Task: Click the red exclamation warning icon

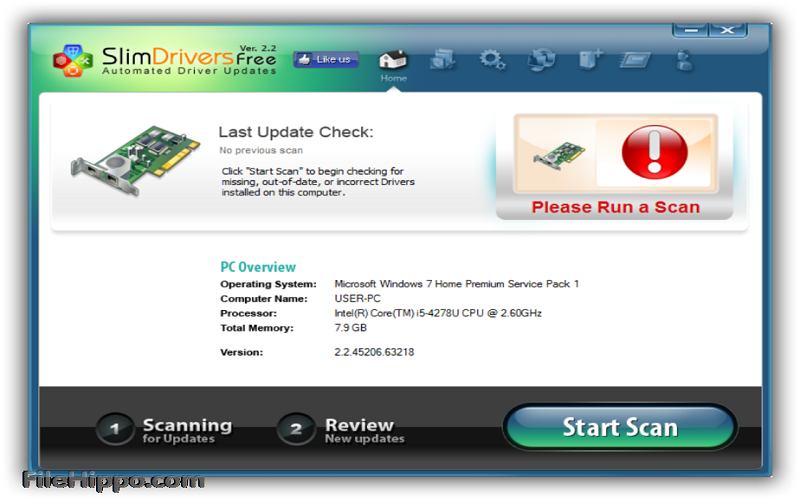Action: tap(654, 152)
